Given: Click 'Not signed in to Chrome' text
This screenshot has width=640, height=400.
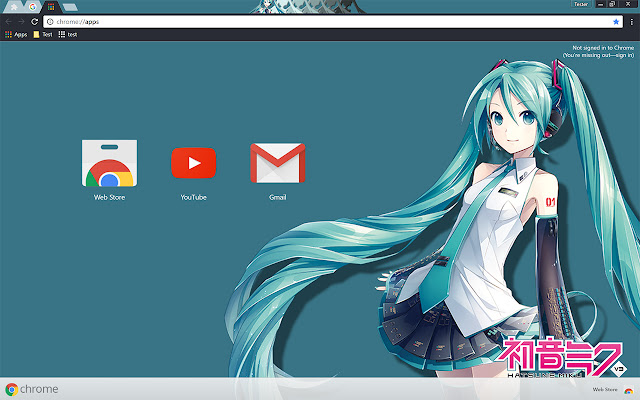Looking at the screenshot, I should [x=603, y=48].
